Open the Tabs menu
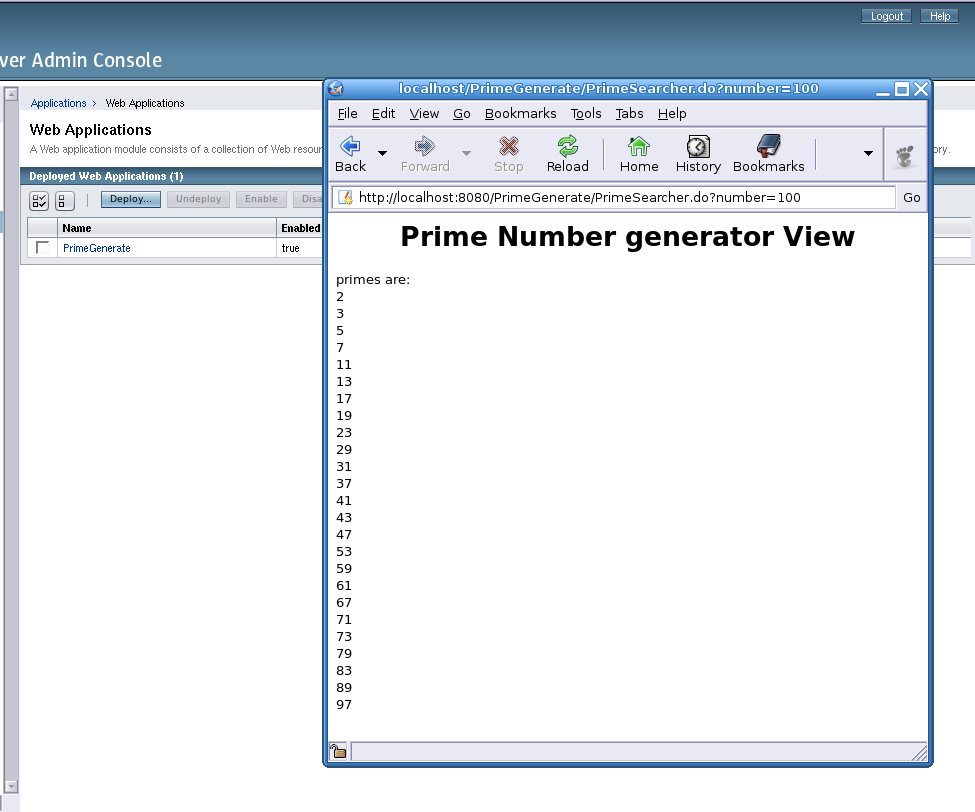The width and height of the screenshot is (975, 812). (629, 114)
